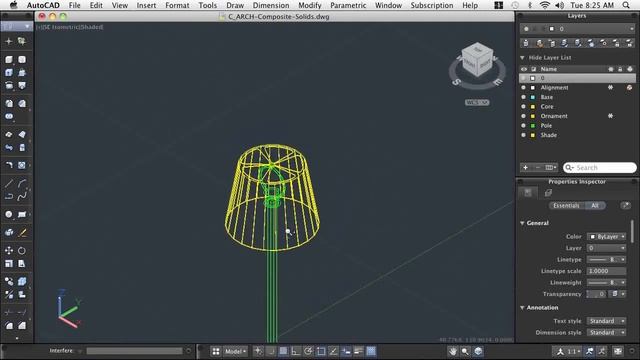Toggle visibility of the Shade layer
Image resolution: width=640 pixels, height=360 pixels.
click(x=523, y=135)
